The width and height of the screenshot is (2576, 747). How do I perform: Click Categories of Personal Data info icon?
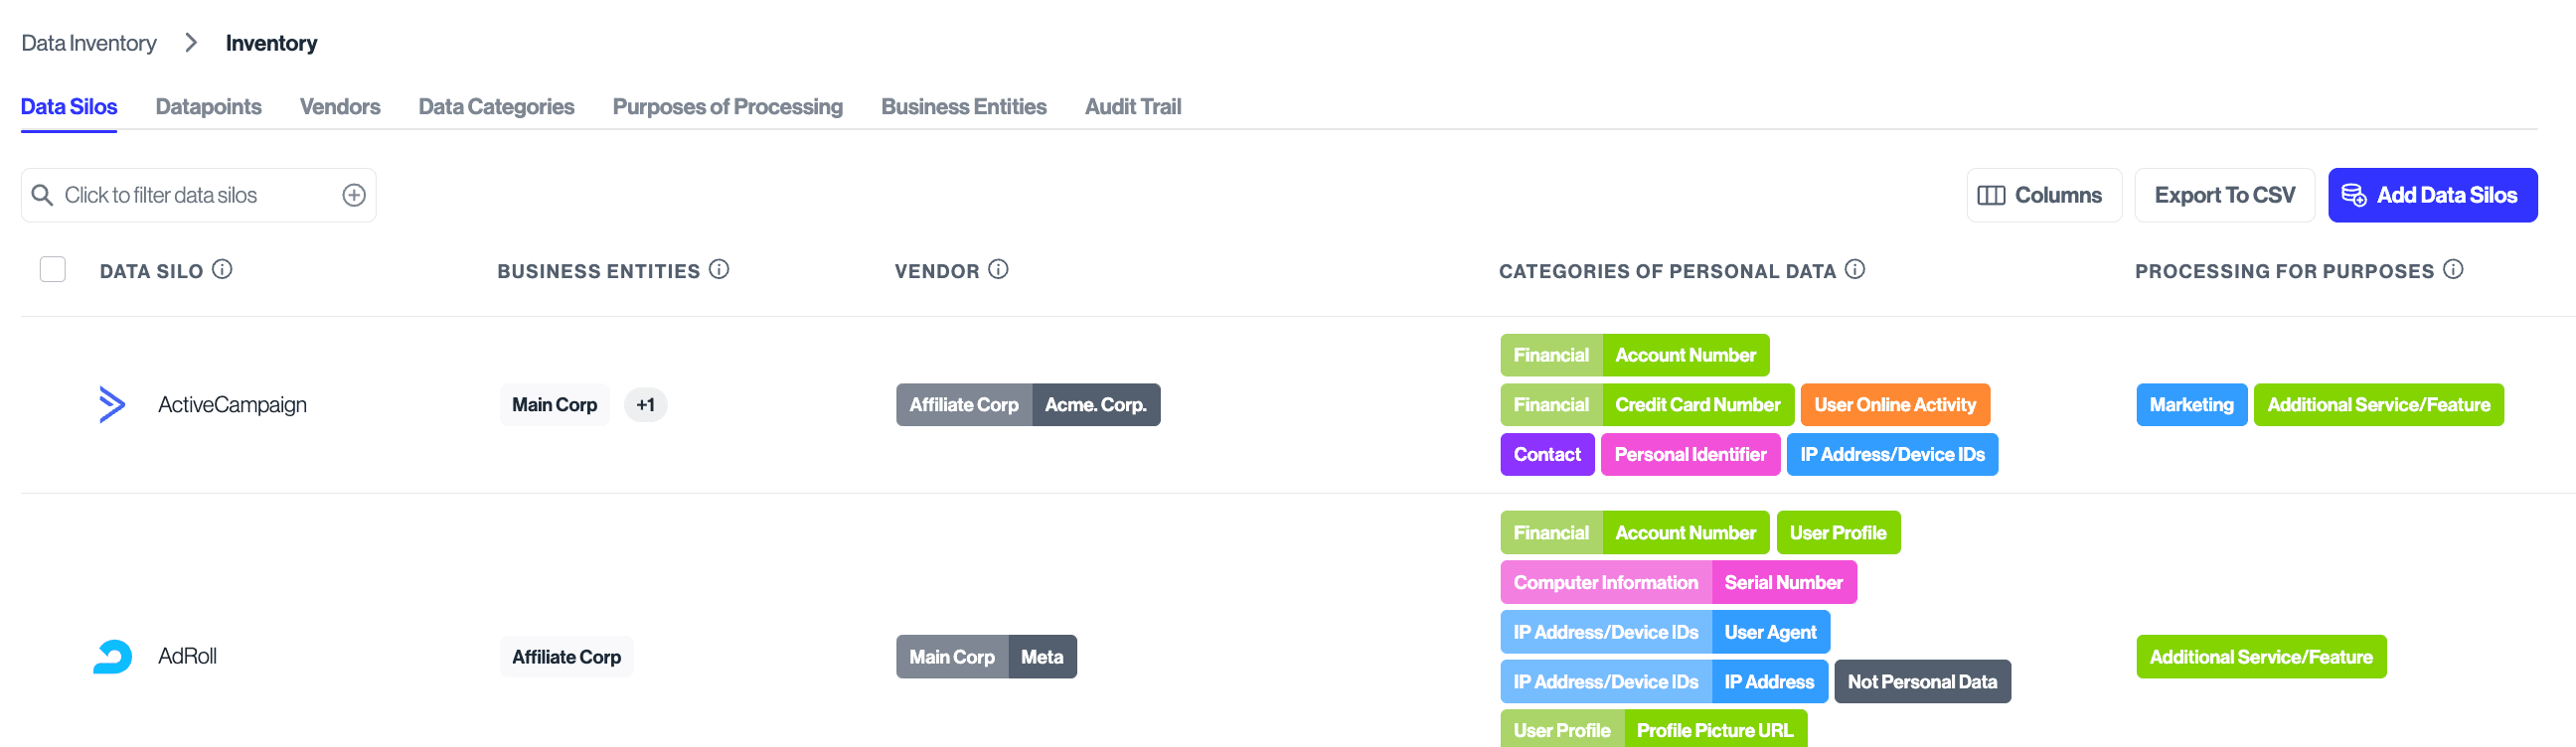[x=1855, y=270]
